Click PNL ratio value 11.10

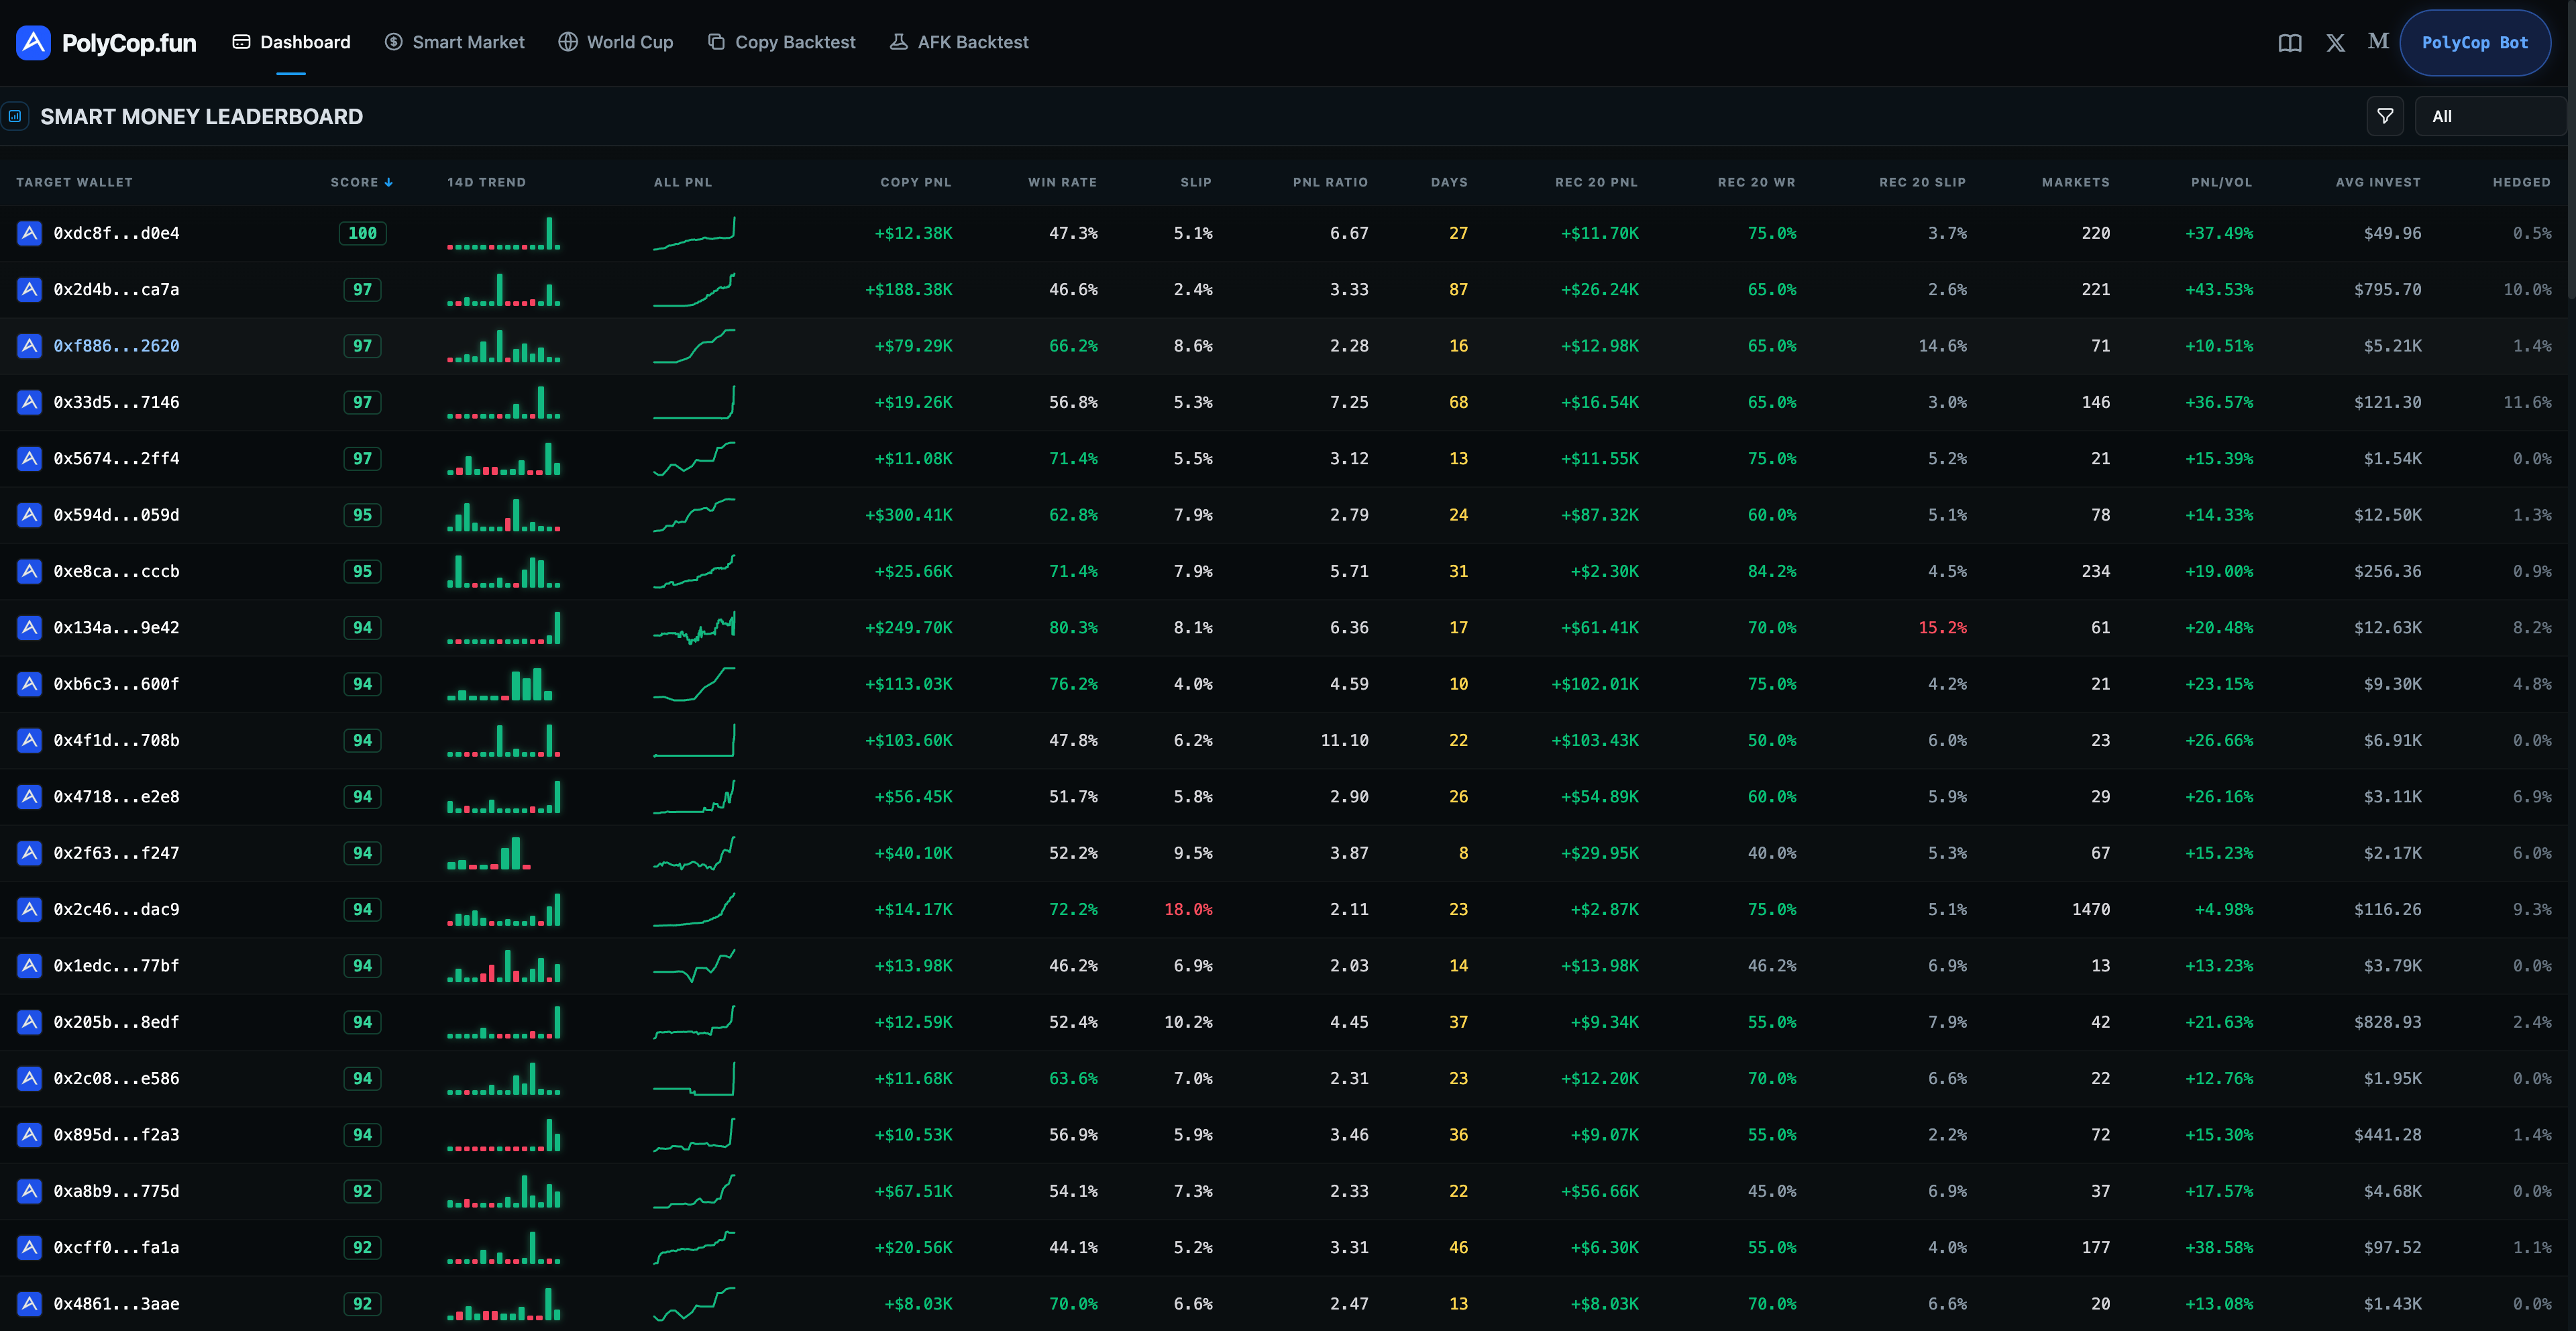[1344, 740]
